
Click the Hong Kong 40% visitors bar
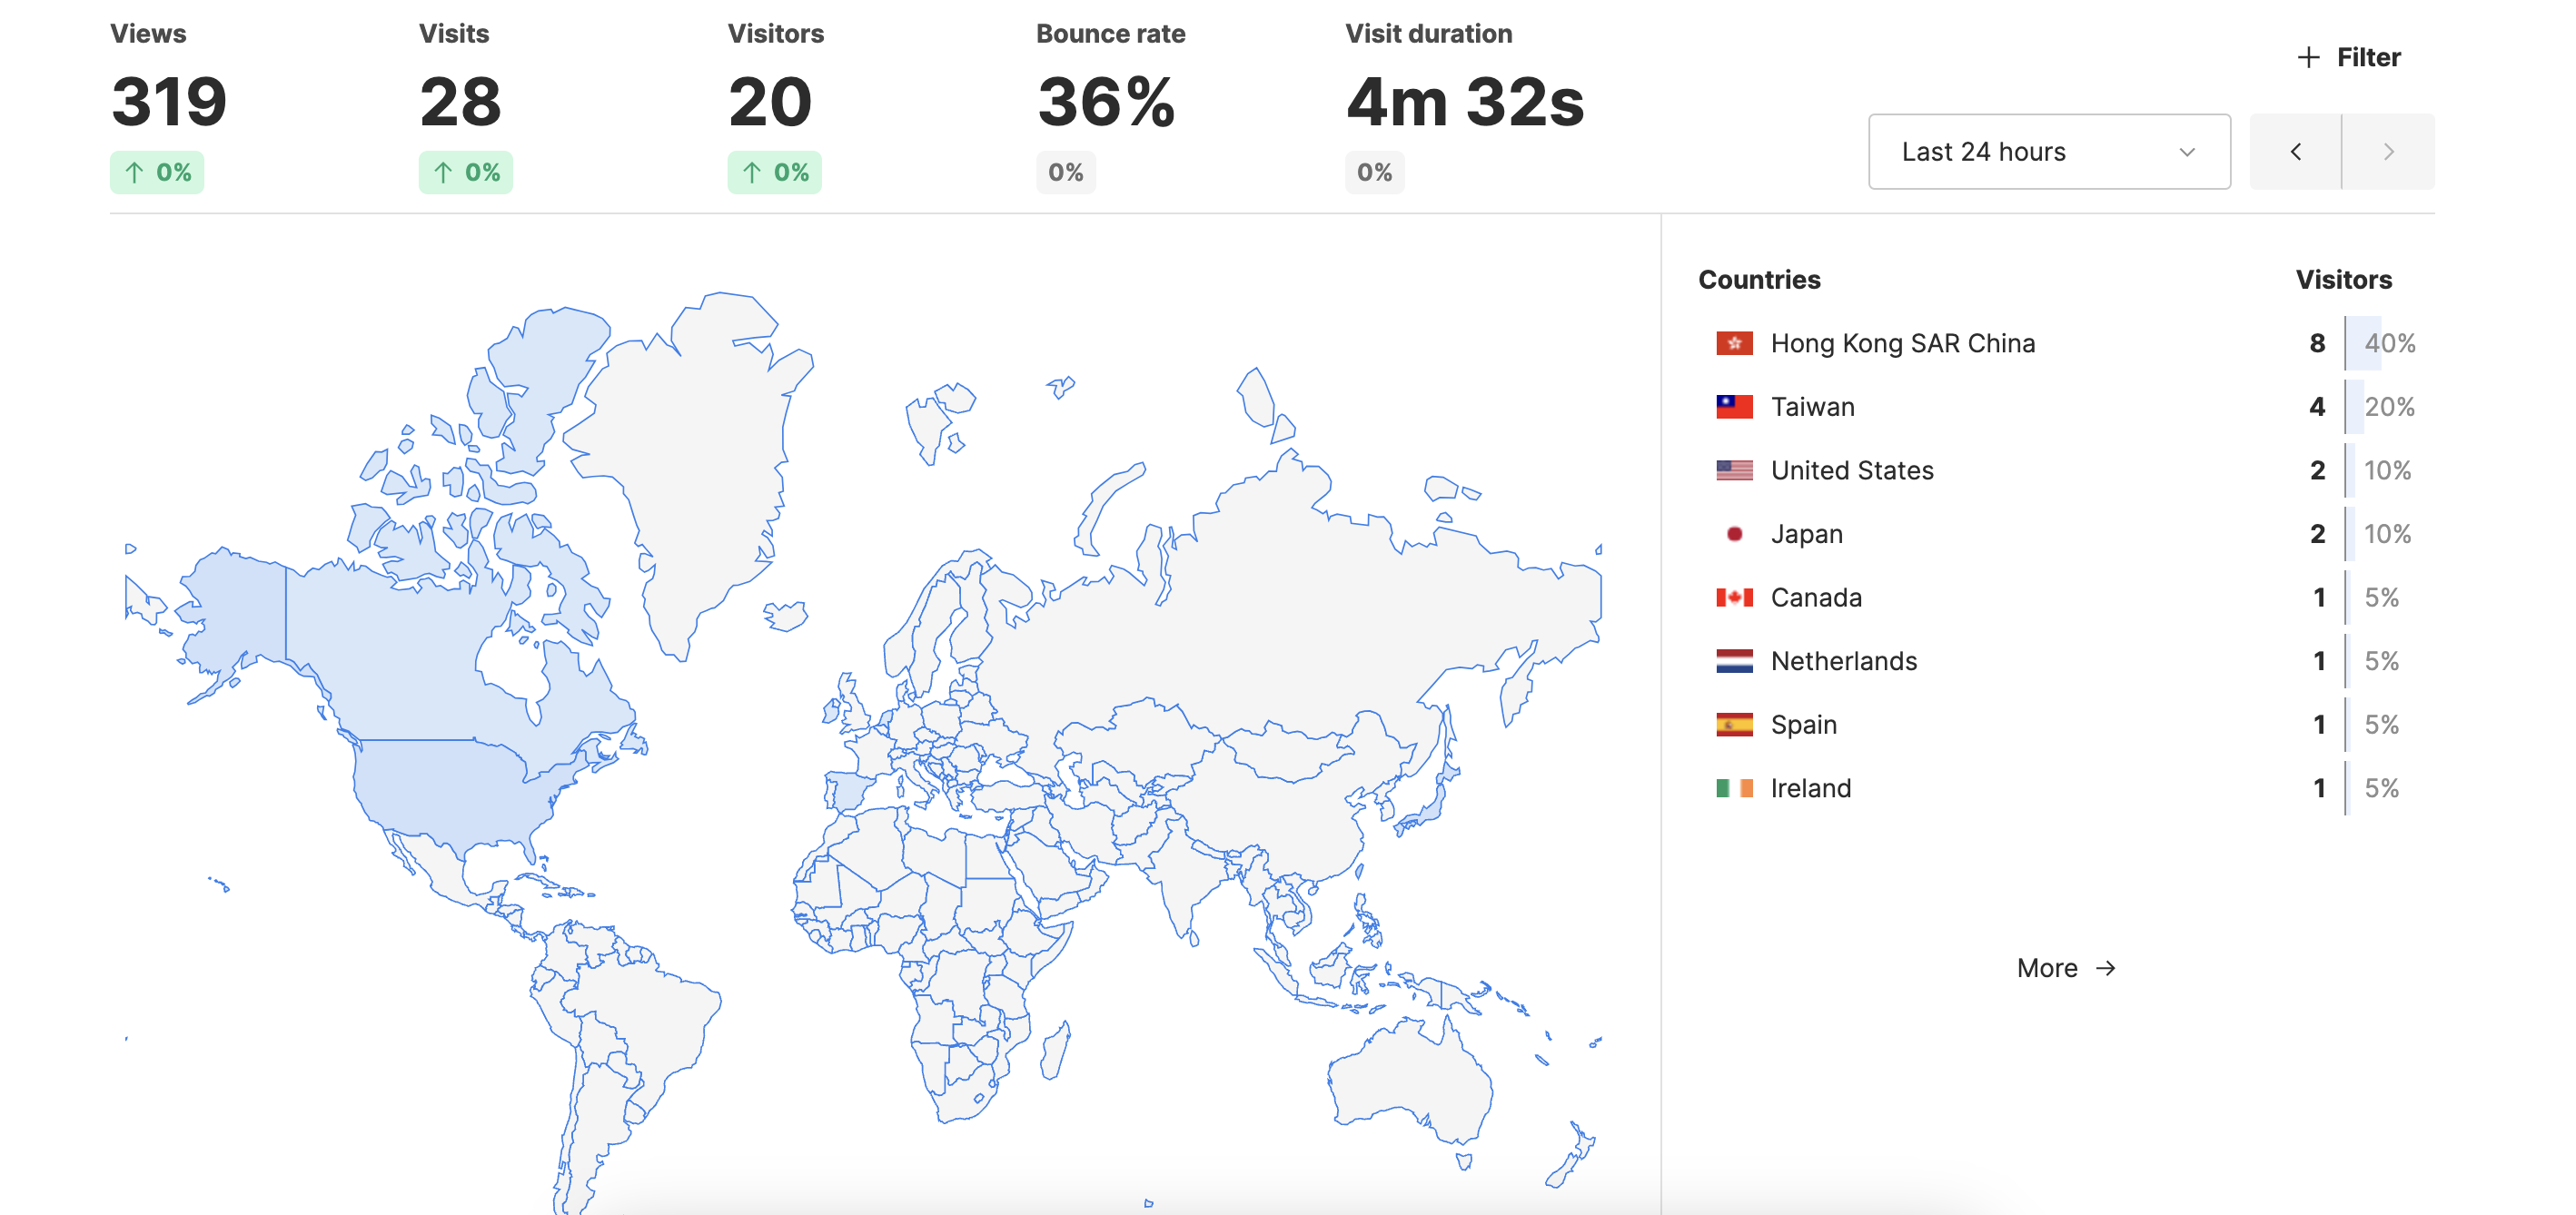2363,343
